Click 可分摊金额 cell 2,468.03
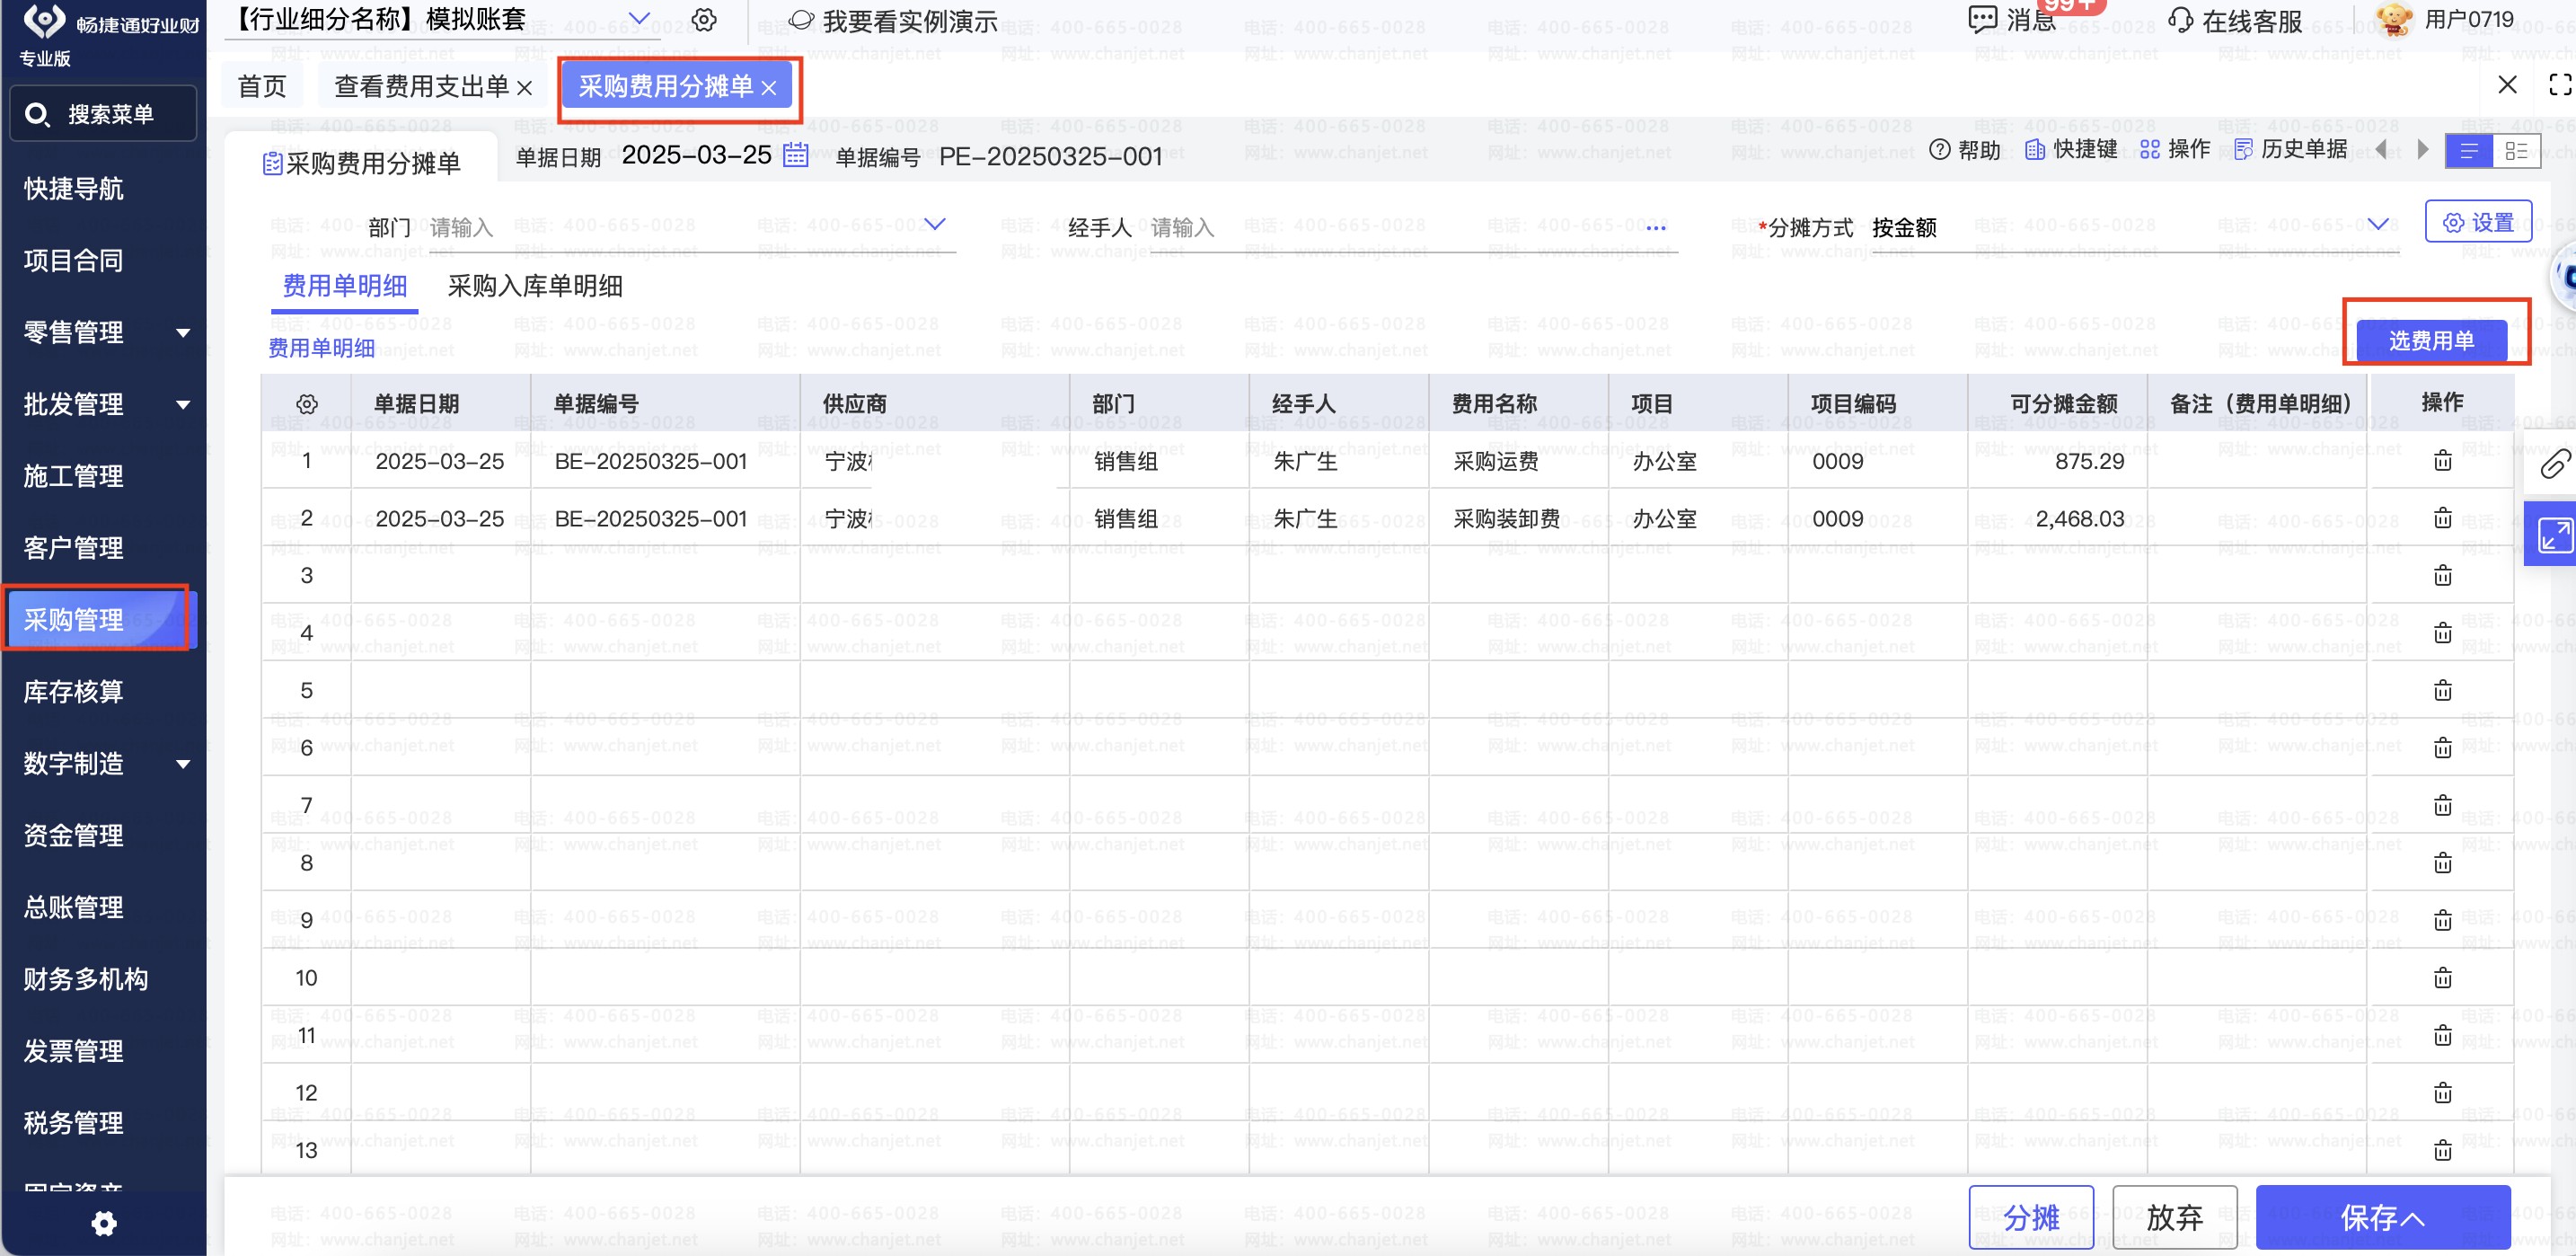 point(2056,518)
